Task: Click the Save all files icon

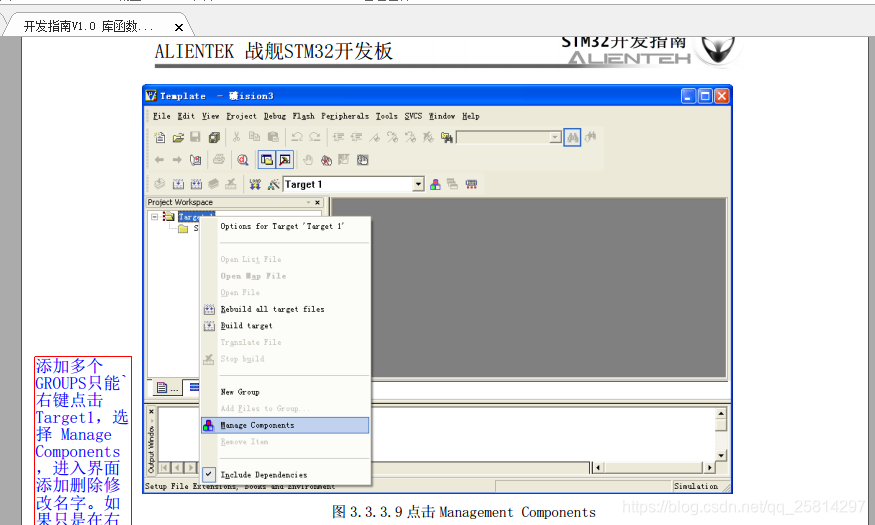Action: pos(213,137)
